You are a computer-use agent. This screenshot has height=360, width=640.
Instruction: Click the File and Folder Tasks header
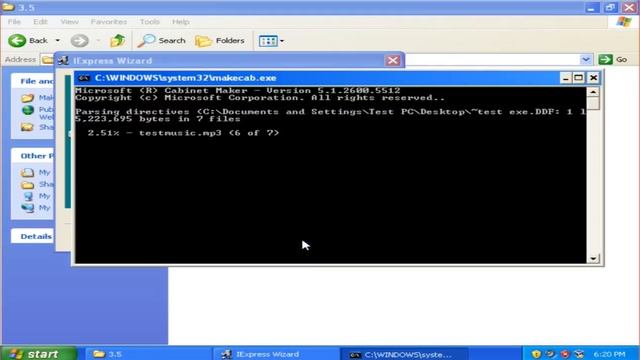(x=33, y=81)
